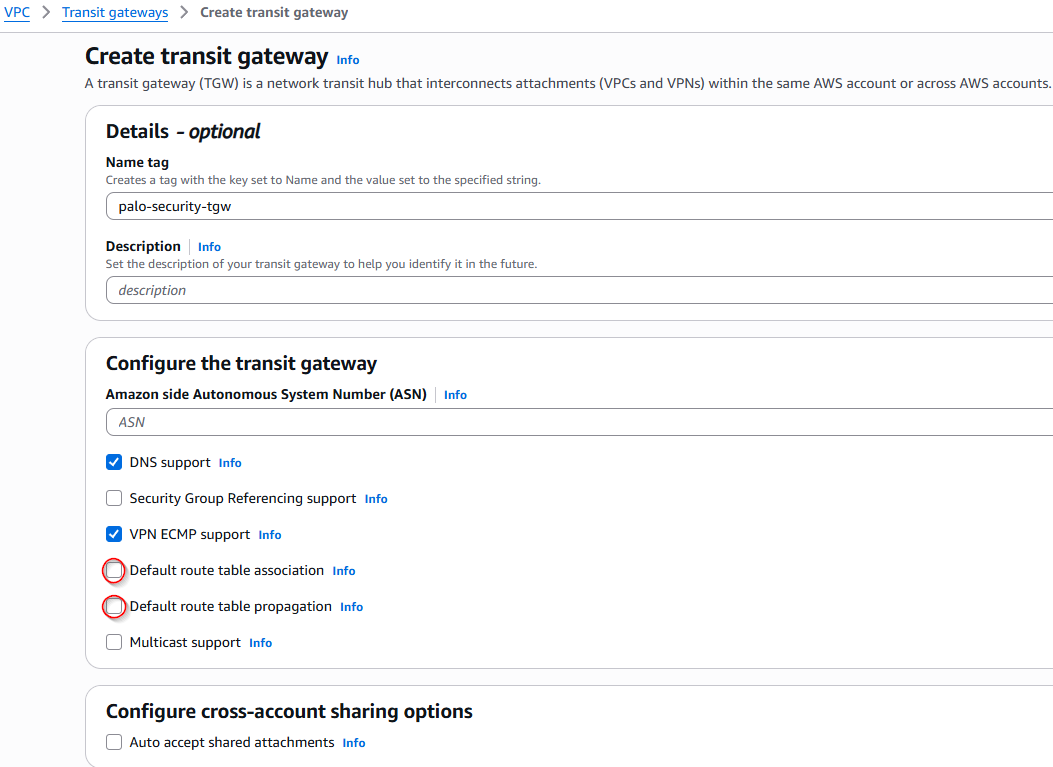This screenshot has height=767, width=1053.
Task: Open the VPC breadcrumb link
Action: click(x=17, y=13)
